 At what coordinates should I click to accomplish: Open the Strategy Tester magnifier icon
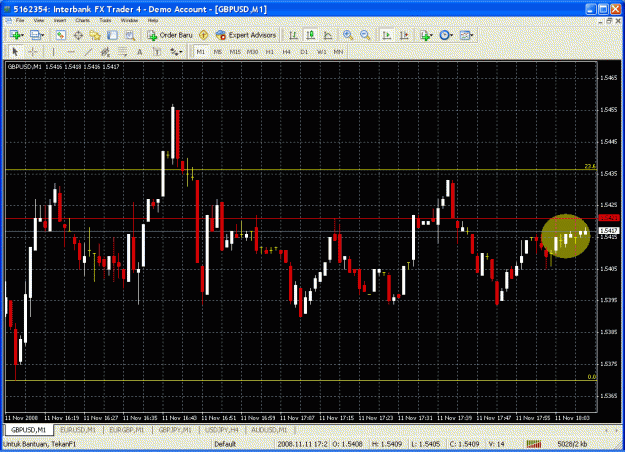pos(130,35)
